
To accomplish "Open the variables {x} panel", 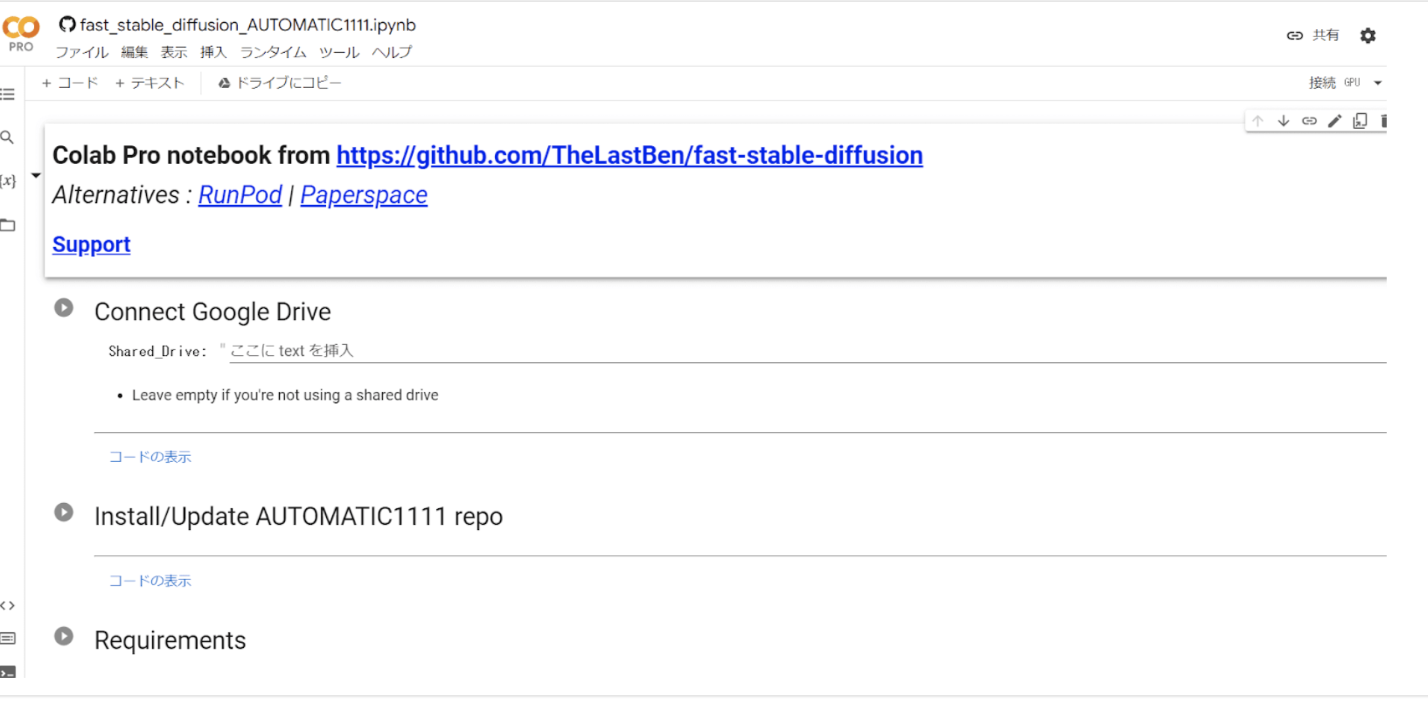I will [x=8, y=181].
